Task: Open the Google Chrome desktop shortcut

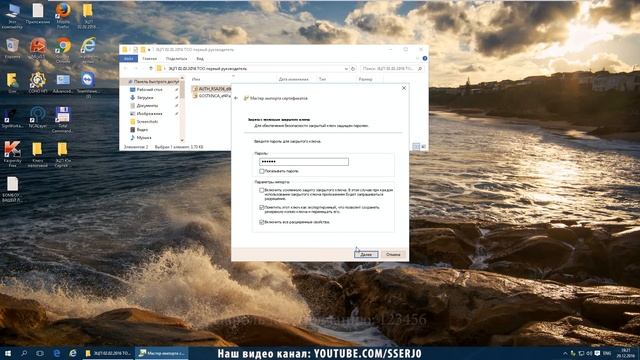Action: click(63, 50)
